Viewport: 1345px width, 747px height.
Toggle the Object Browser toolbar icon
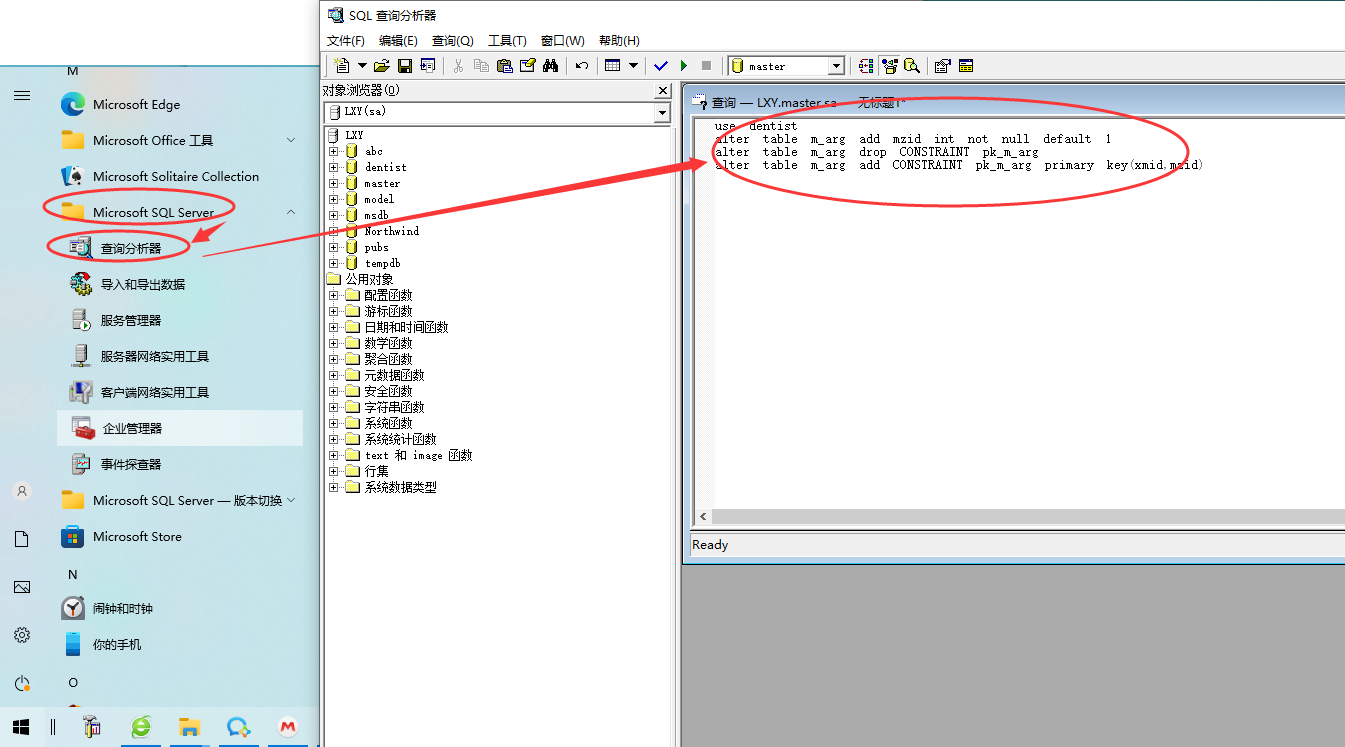889,66
